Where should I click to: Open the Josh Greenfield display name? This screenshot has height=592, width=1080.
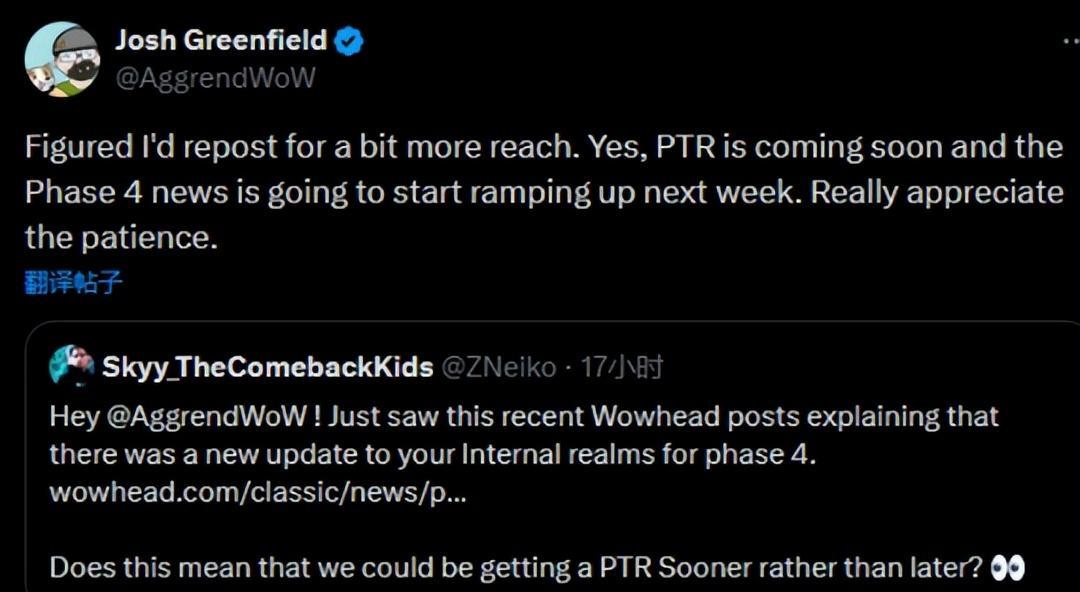221,40
